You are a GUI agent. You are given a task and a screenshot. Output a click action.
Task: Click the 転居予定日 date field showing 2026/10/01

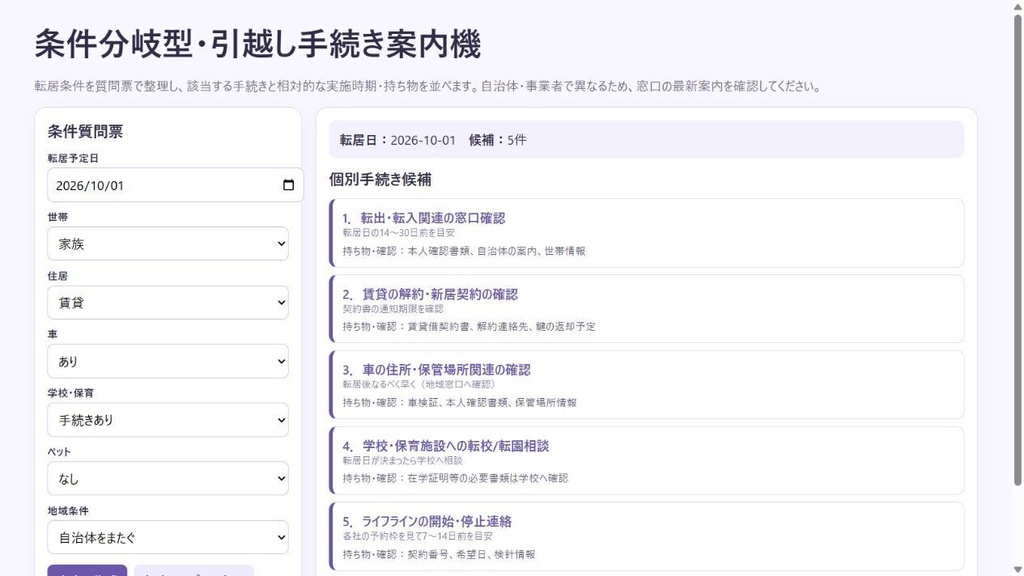(175, 185)
